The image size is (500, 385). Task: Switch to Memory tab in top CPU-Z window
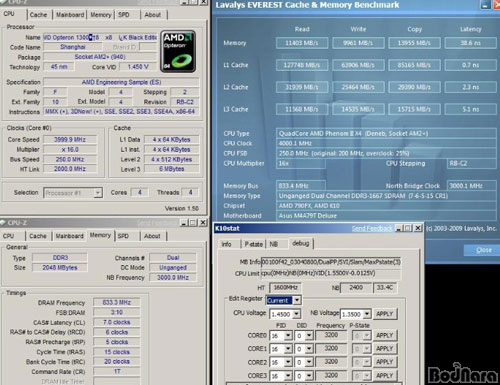point(101,15)
